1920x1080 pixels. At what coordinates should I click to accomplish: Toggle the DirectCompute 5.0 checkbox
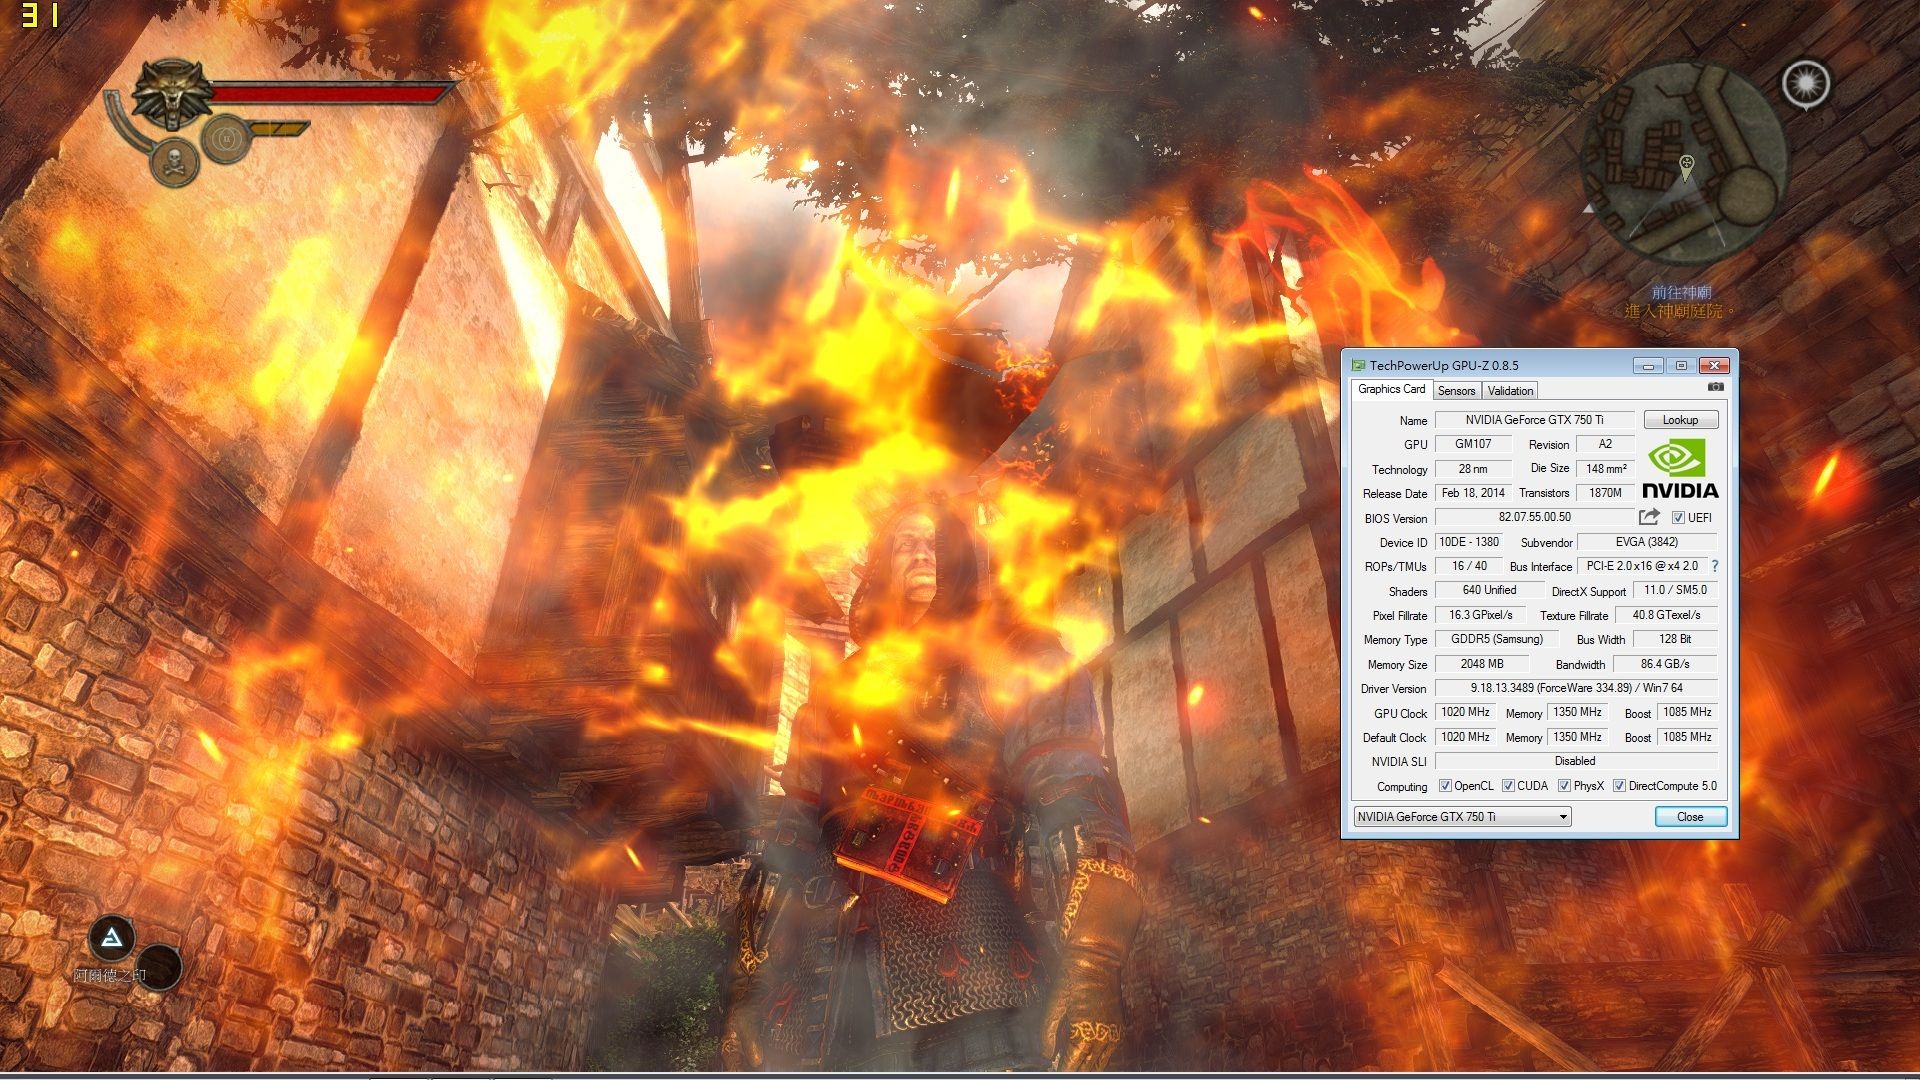(x=1619, y=786)
